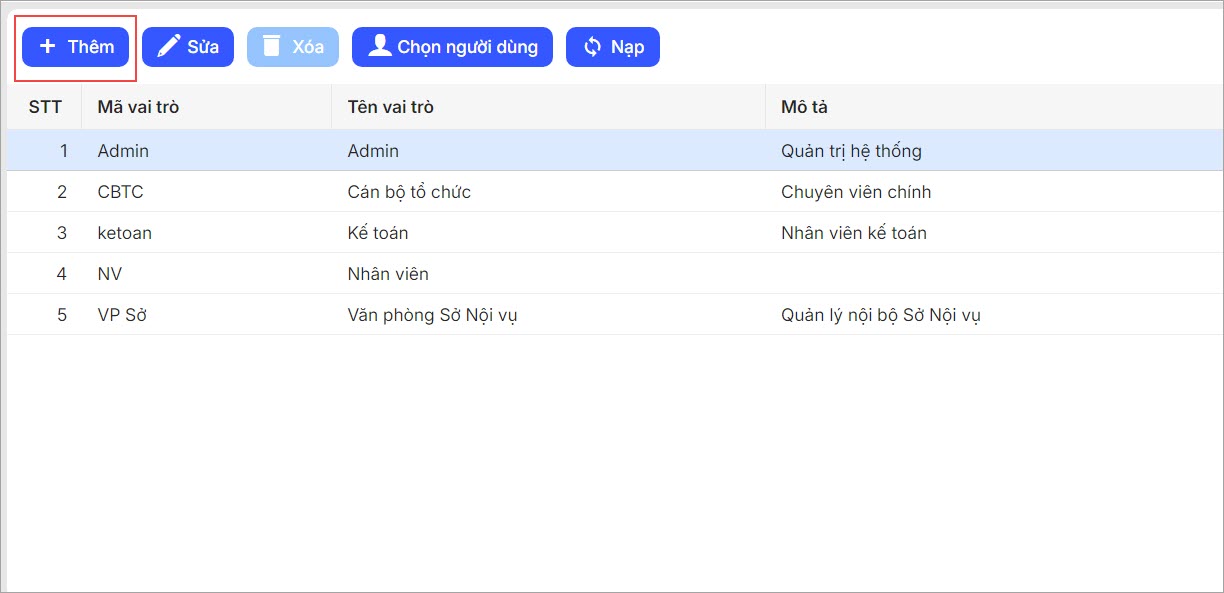Click Quản lý nội bộ Sở Nội vụ description

click(x=880, y=315)
